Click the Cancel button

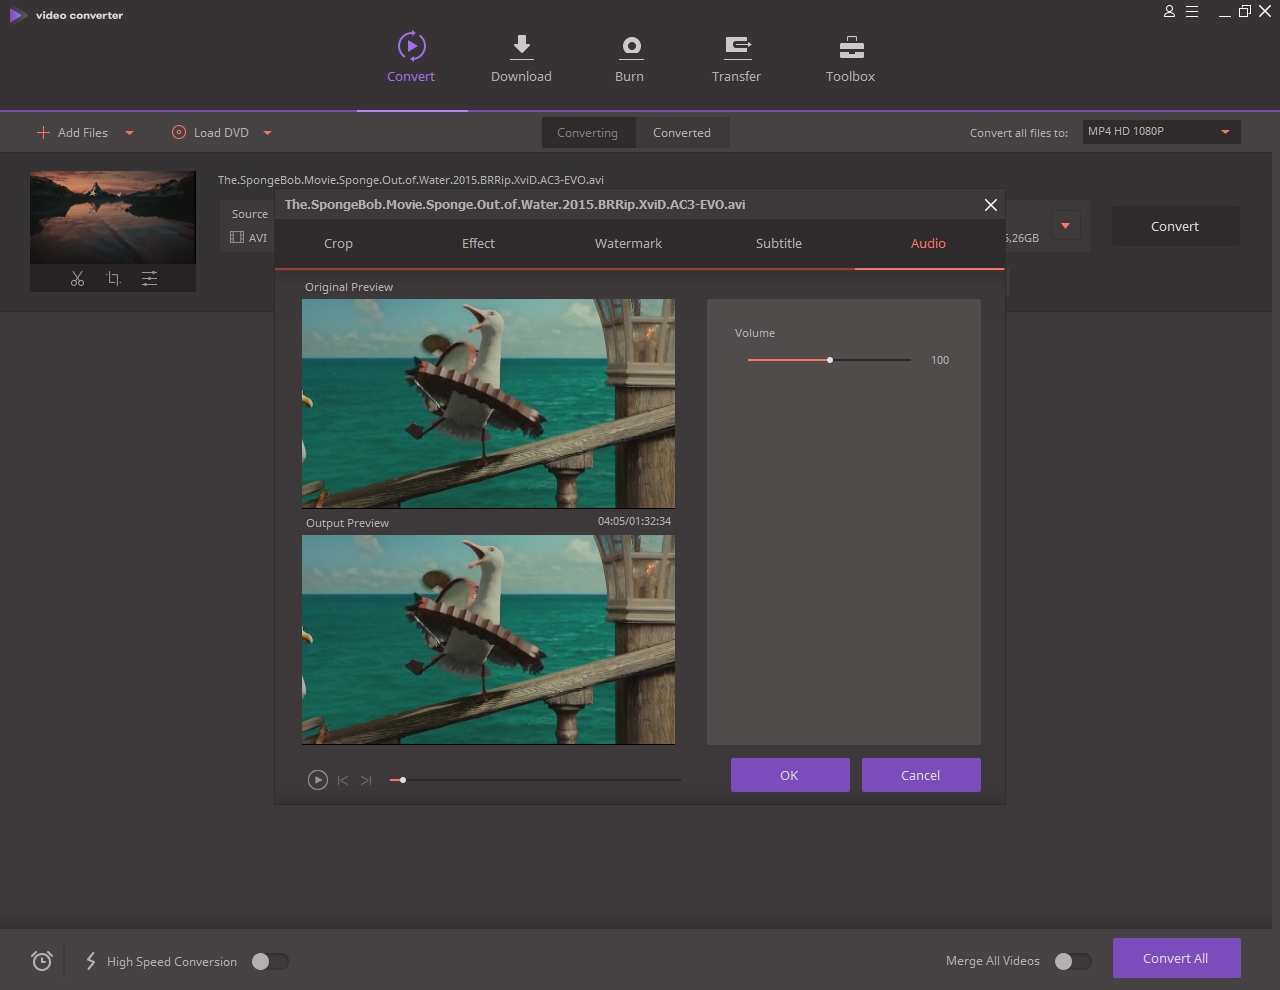pos(921,775)
